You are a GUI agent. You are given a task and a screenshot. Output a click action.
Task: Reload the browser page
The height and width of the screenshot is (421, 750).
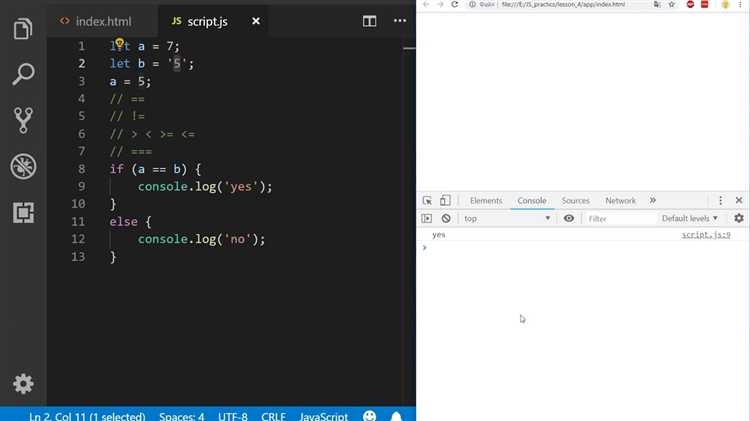coord(454,4)
